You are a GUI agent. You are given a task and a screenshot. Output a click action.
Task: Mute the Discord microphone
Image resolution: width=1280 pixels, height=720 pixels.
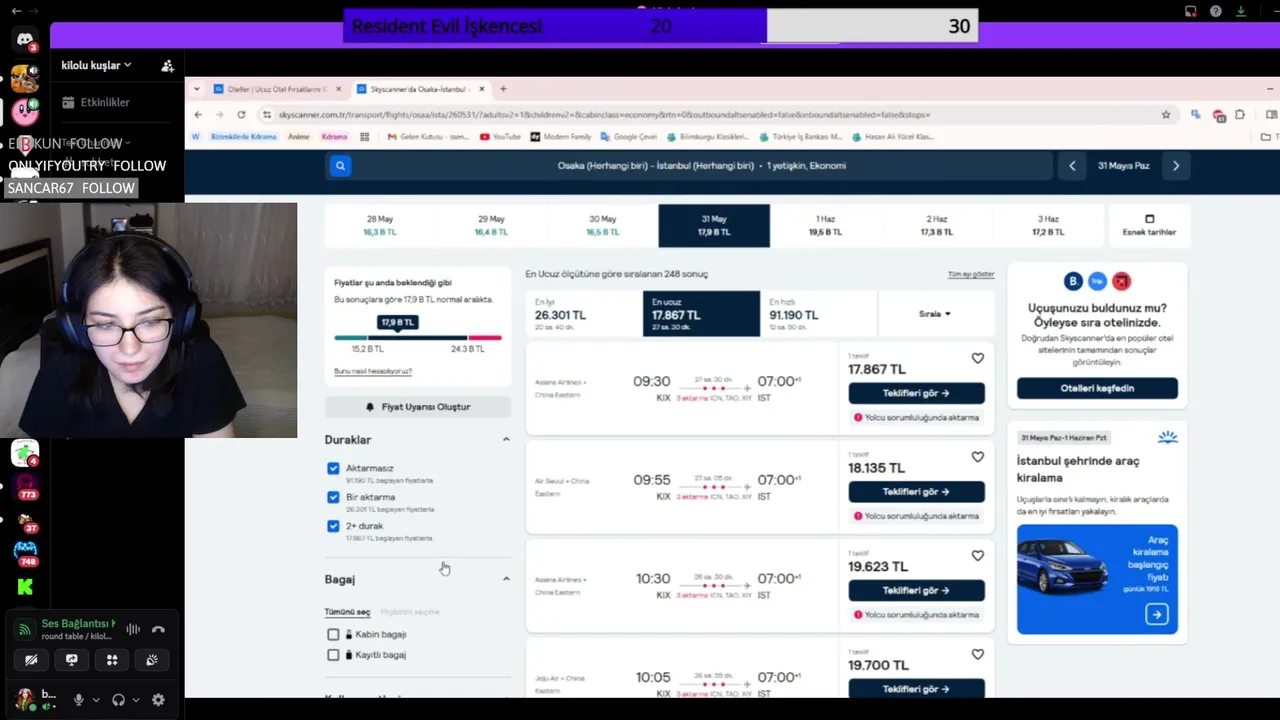point(78,700)
